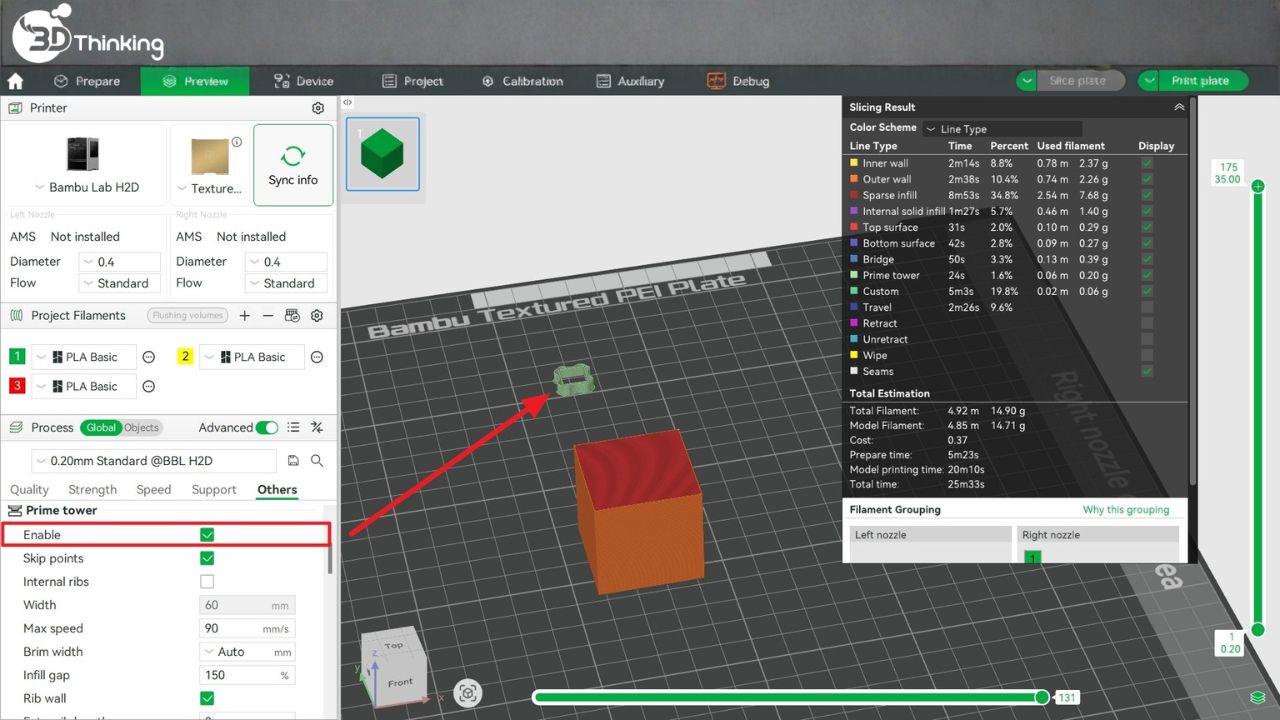This screenshot has width=1280, height=720.
Task: Open AMS filament sync icon in Project Filaments
Action: click(x=292, y=316)
